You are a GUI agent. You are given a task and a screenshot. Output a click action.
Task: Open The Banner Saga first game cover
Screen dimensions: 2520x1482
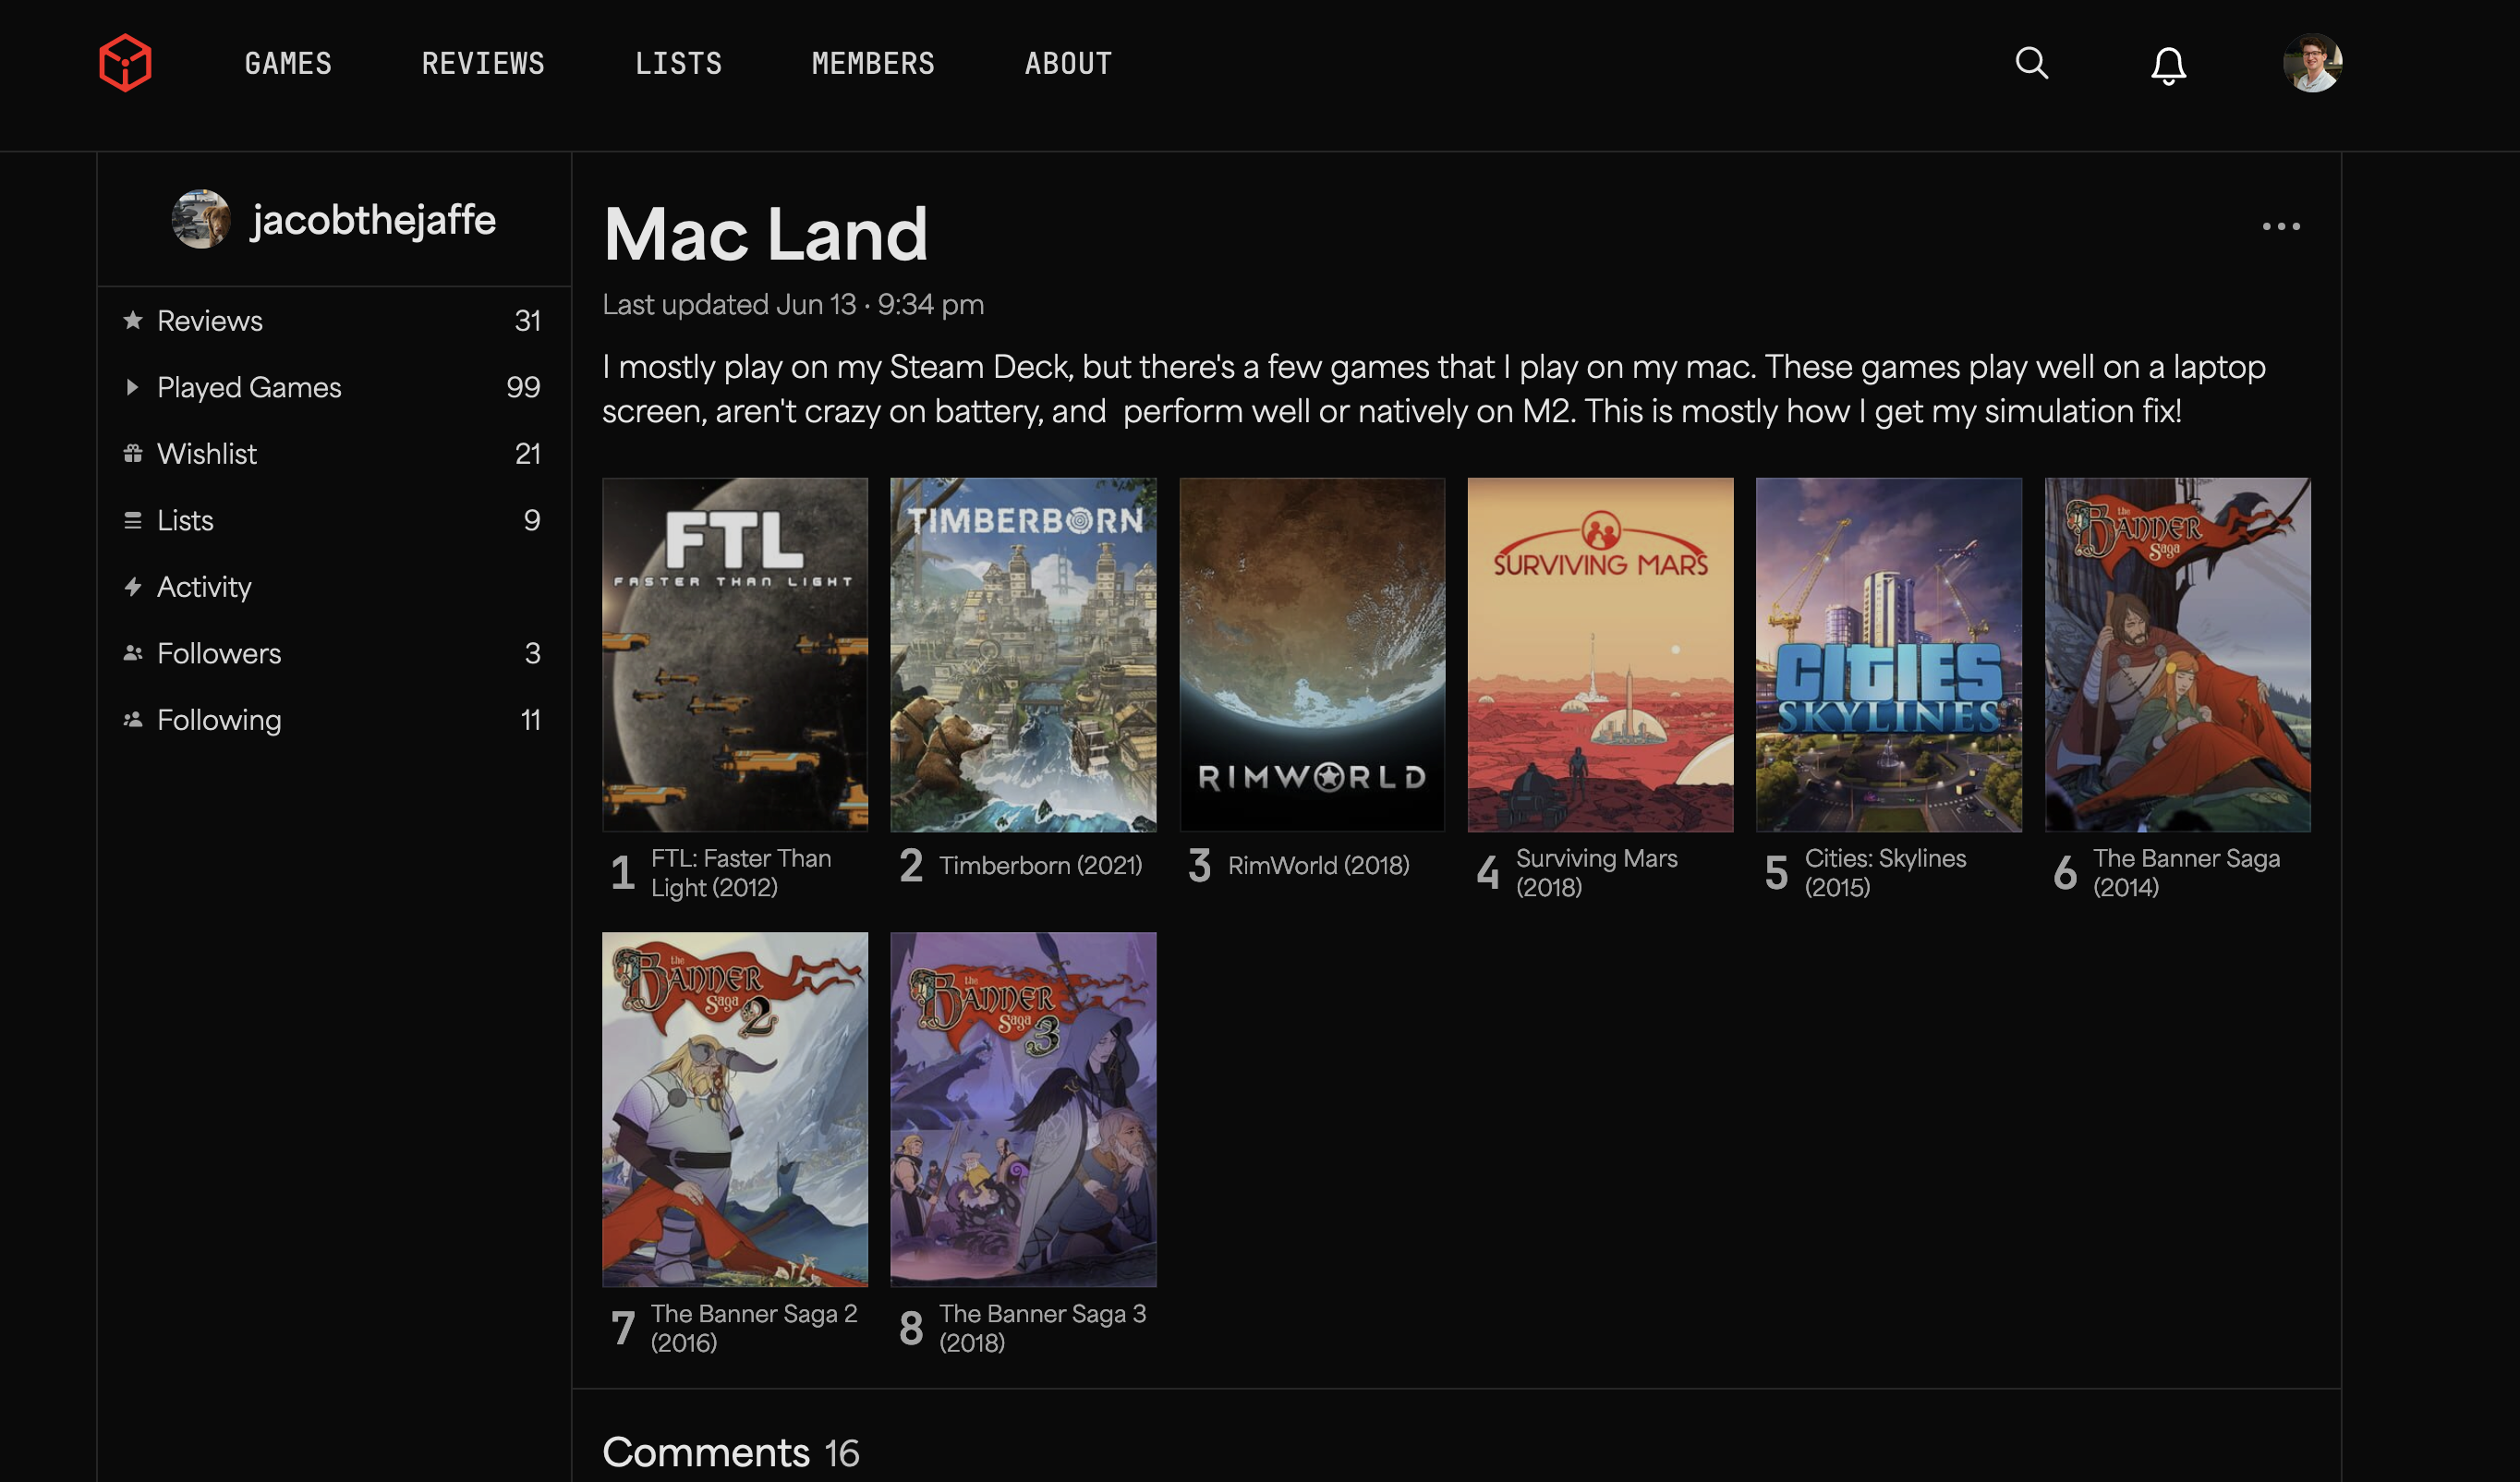[2177, 654]
